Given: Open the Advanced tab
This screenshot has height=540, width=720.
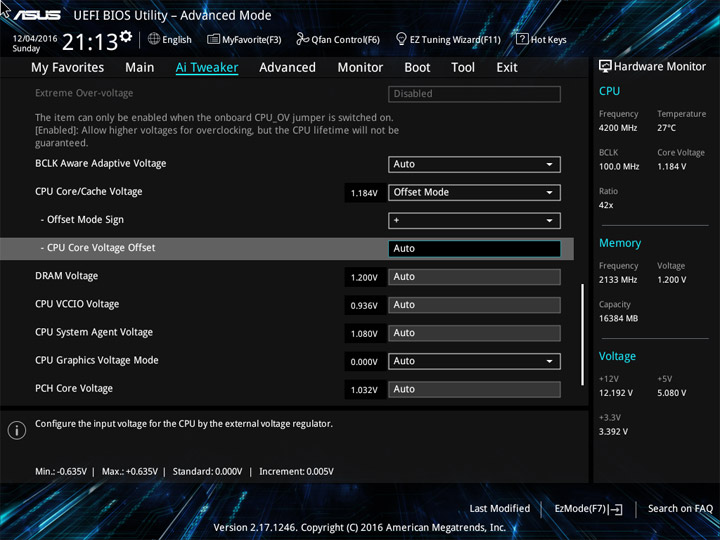Looking at the screenshot, I should point(287,68).
